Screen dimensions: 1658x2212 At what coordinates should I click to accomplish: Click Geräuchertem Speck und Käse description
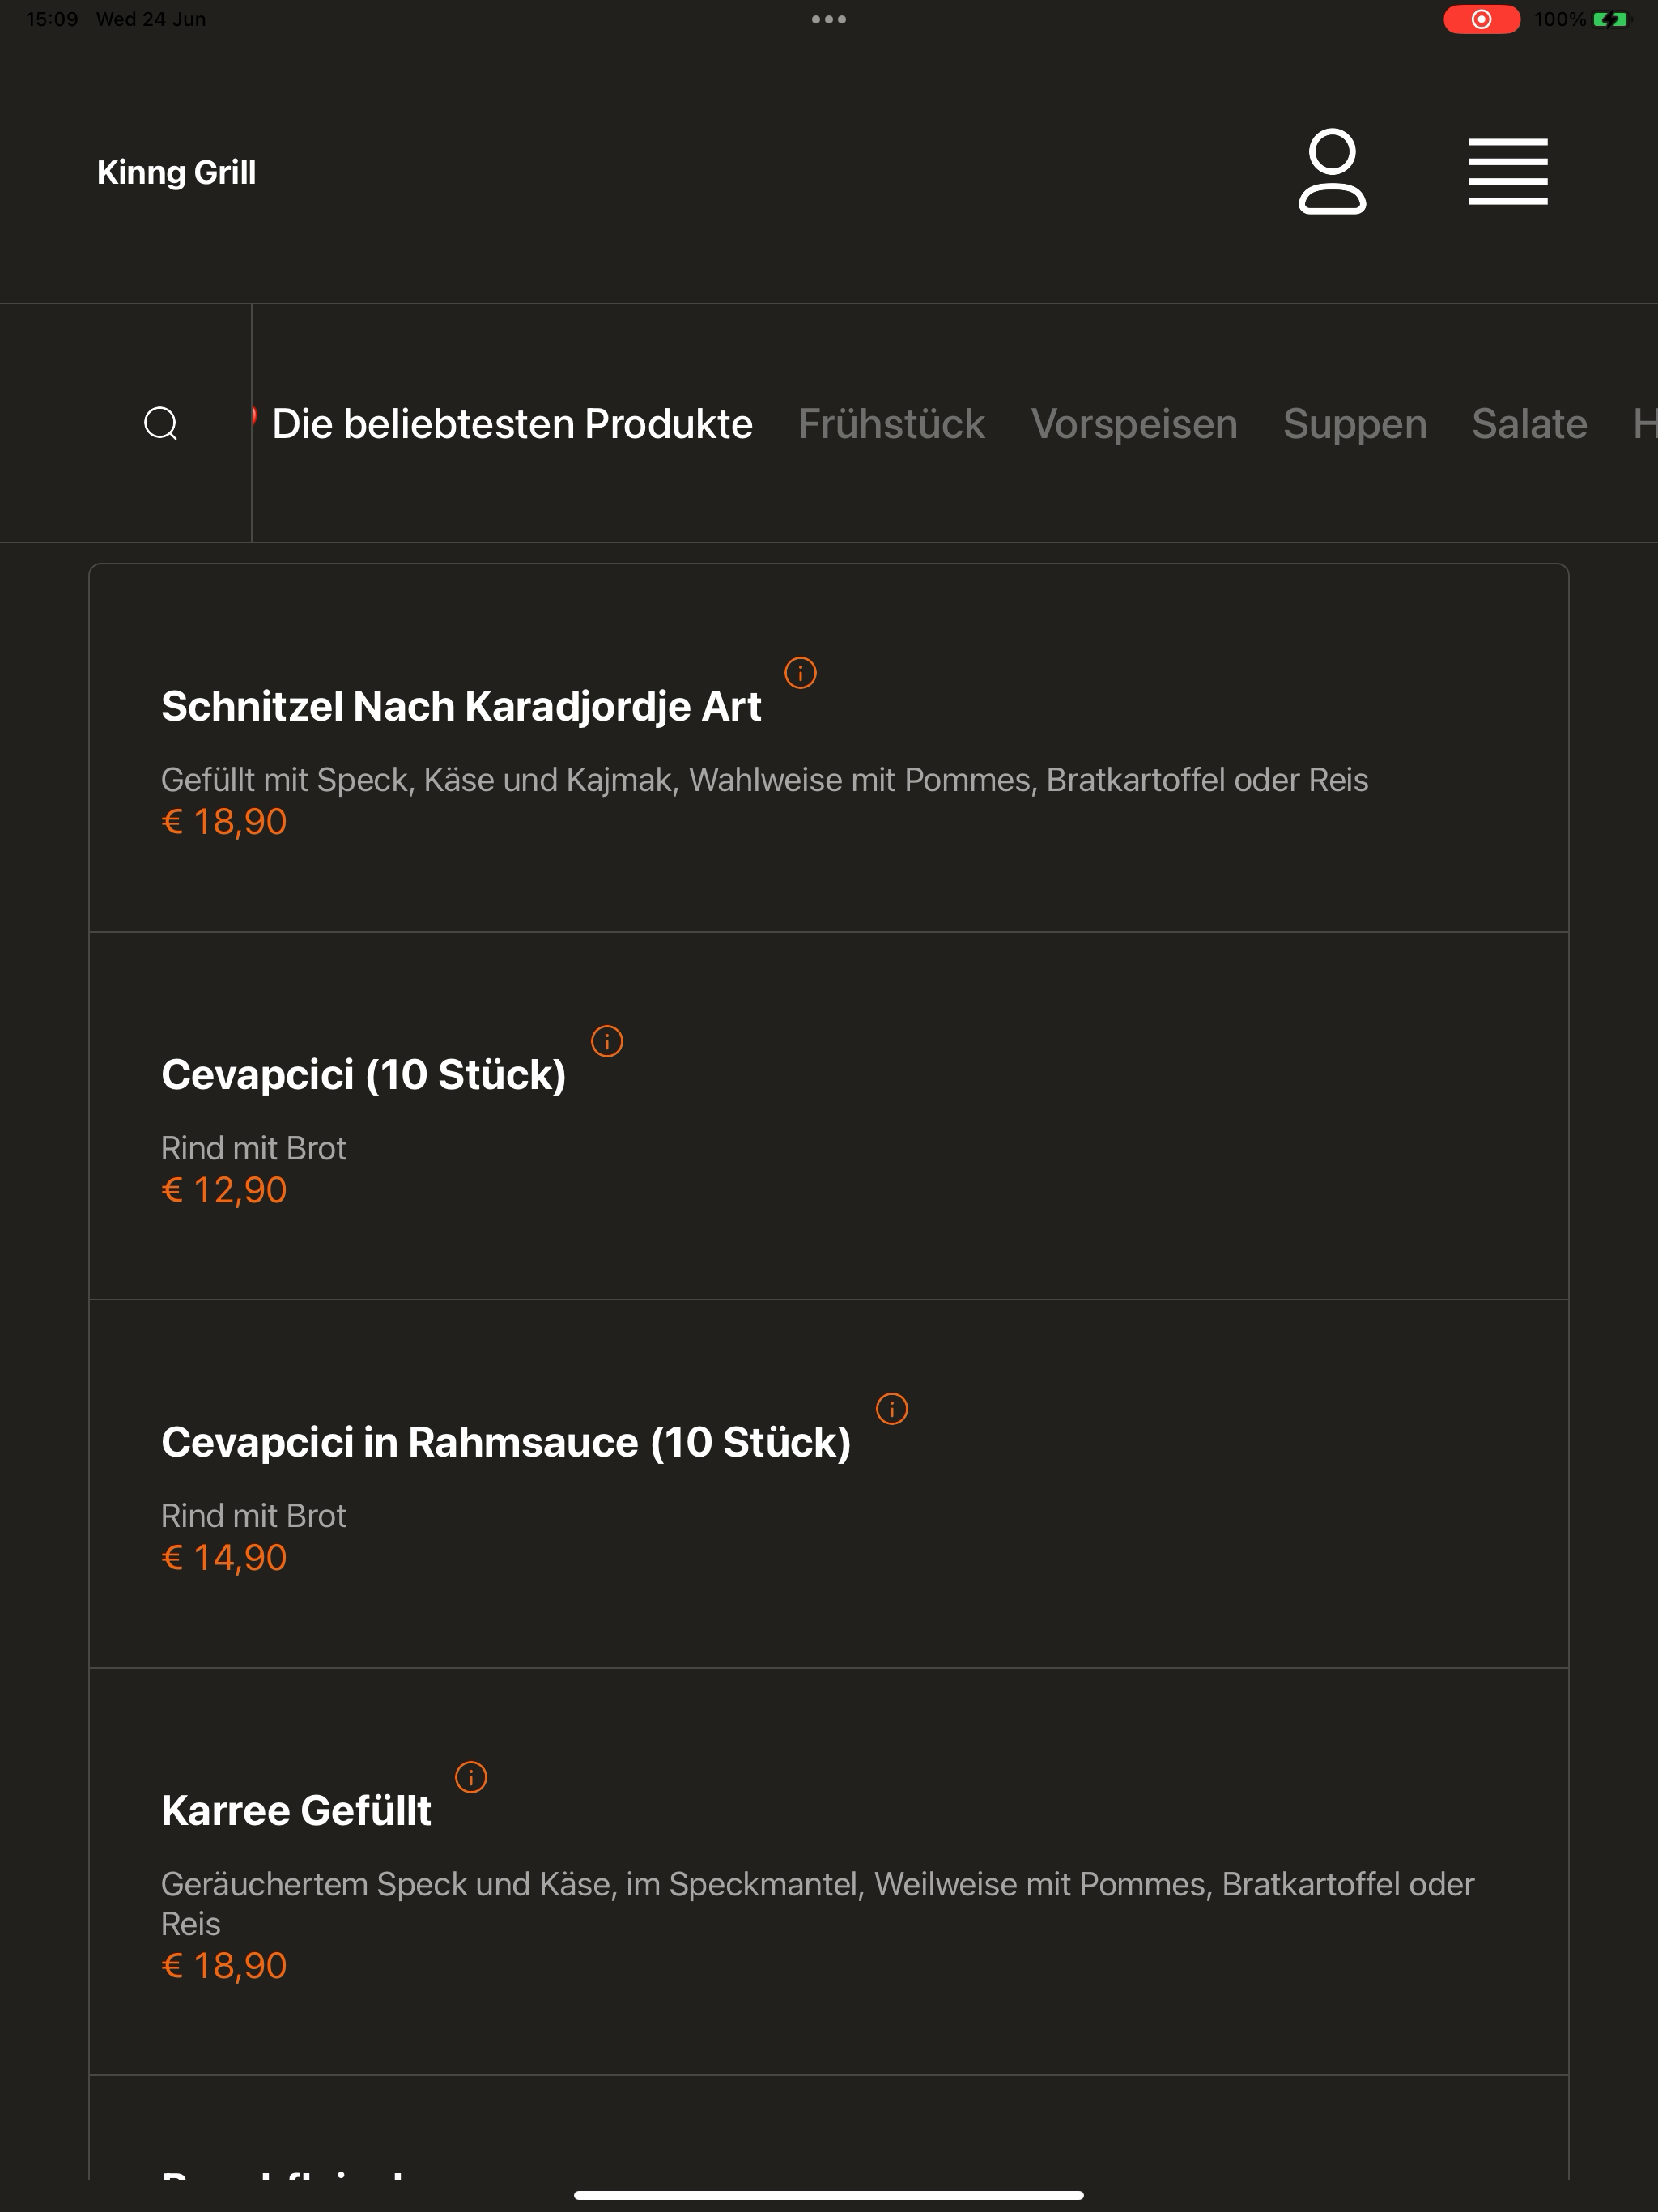point(817,1903)
